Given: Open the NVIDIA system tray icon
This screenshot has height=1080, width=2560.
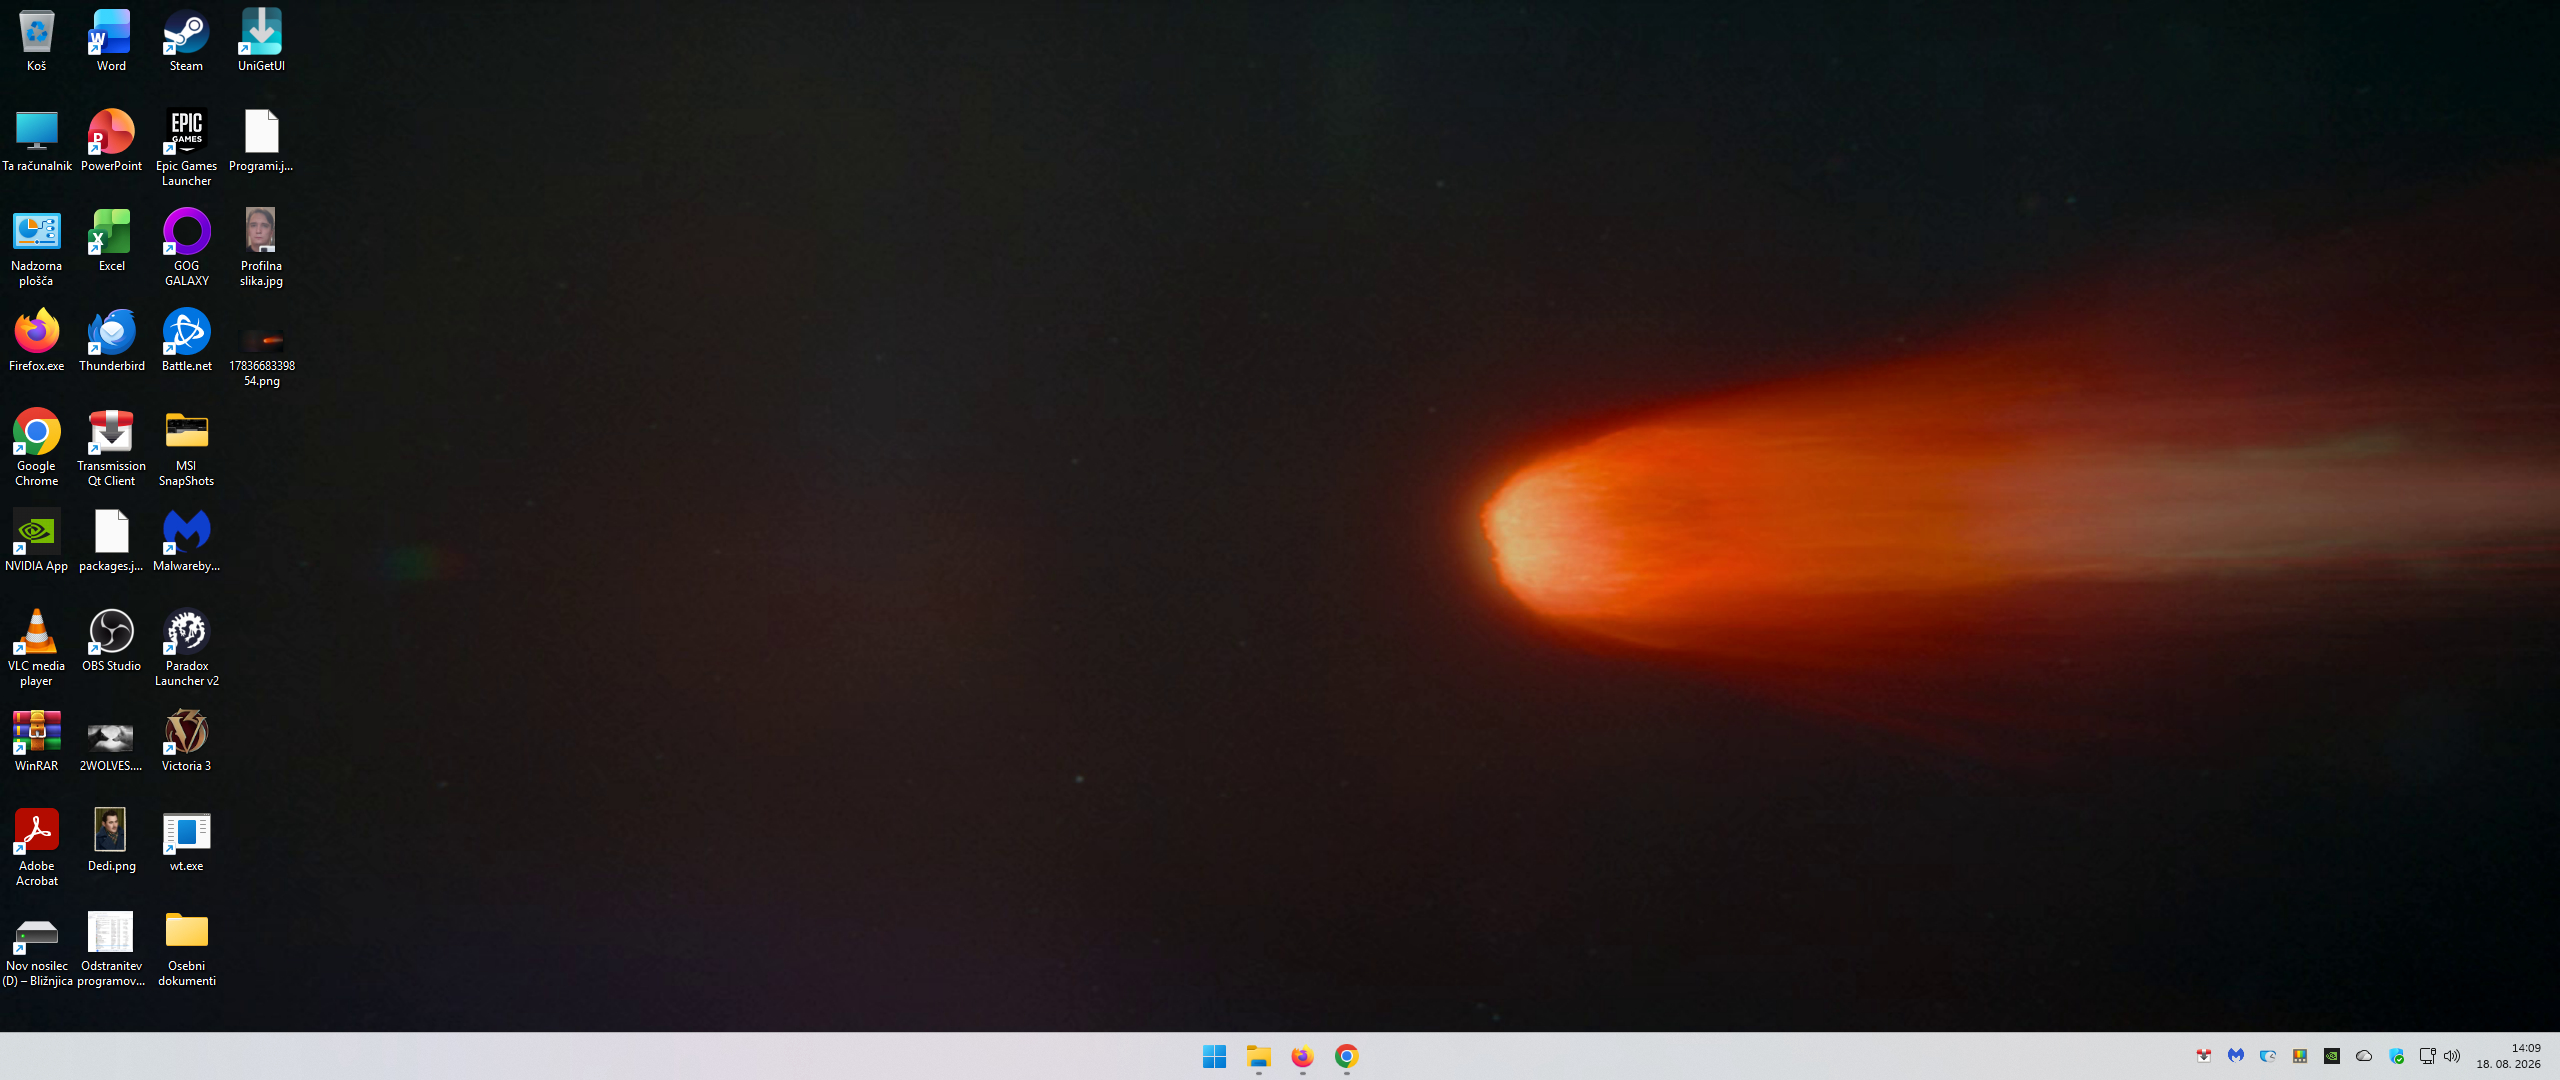Looking at the screenshot, I should pos(2332,1056).
